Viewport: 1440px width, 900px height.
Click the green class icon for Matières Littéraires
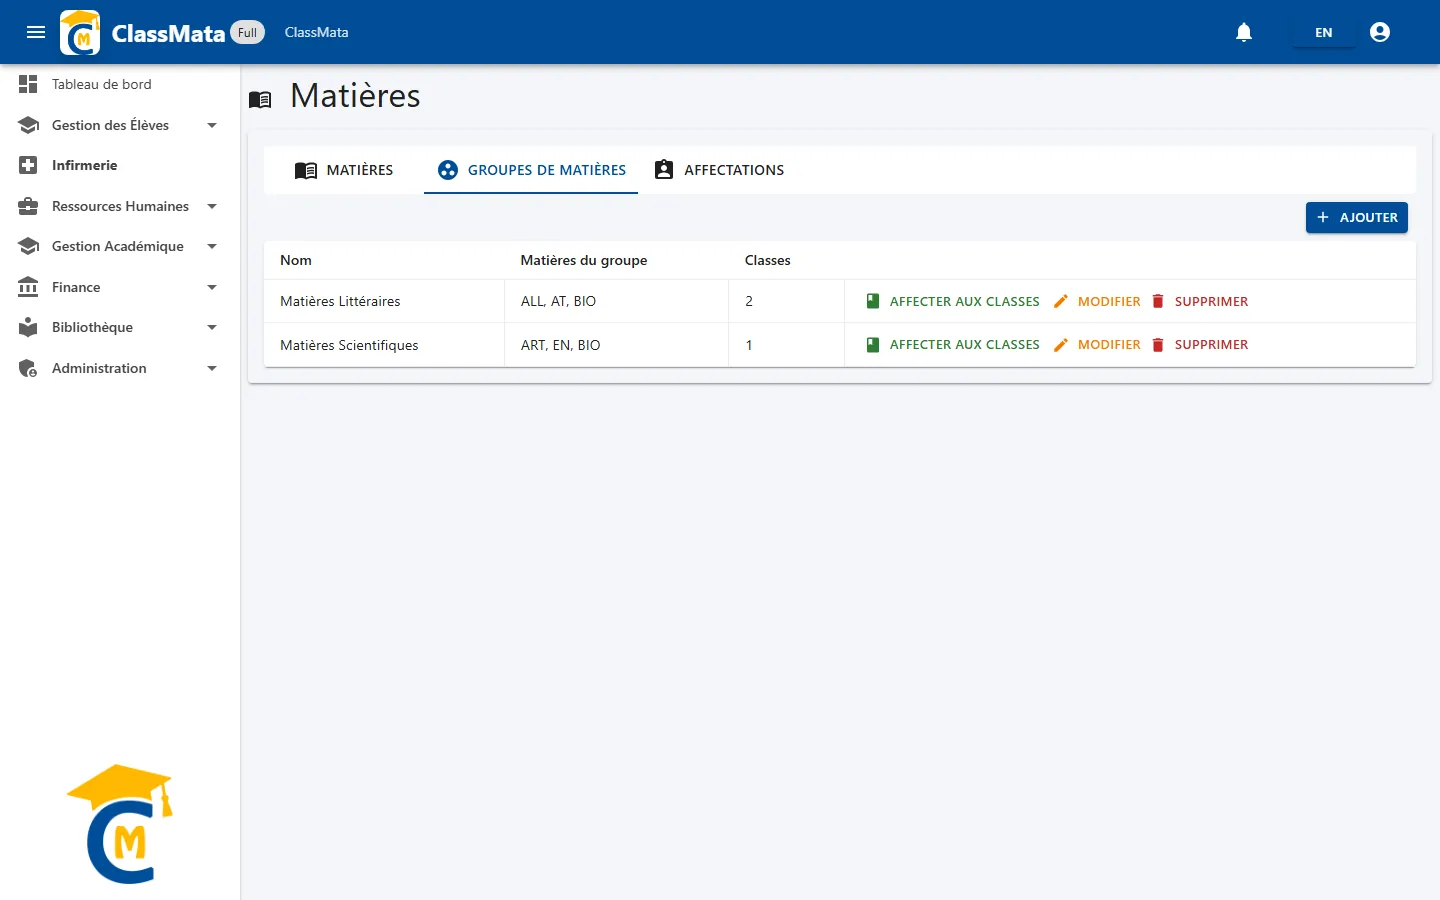point(873,301)
